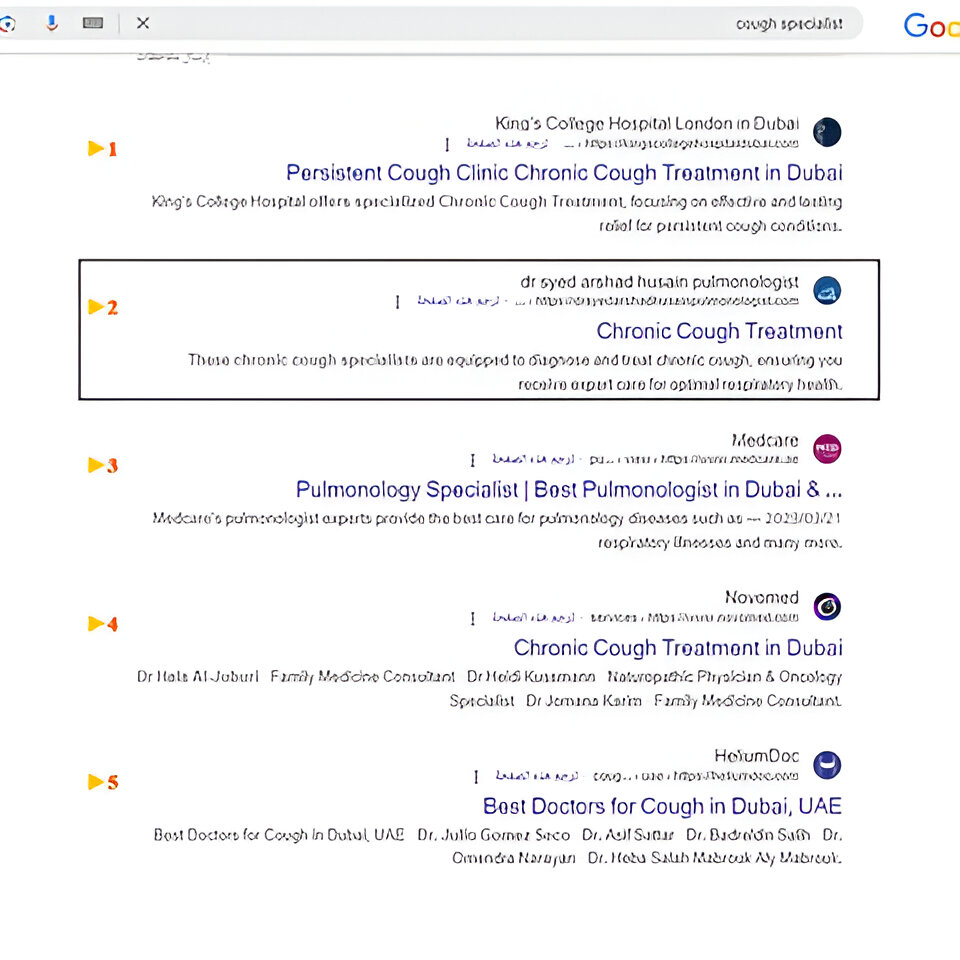Click the Novomed site favicon

[827, 607]
